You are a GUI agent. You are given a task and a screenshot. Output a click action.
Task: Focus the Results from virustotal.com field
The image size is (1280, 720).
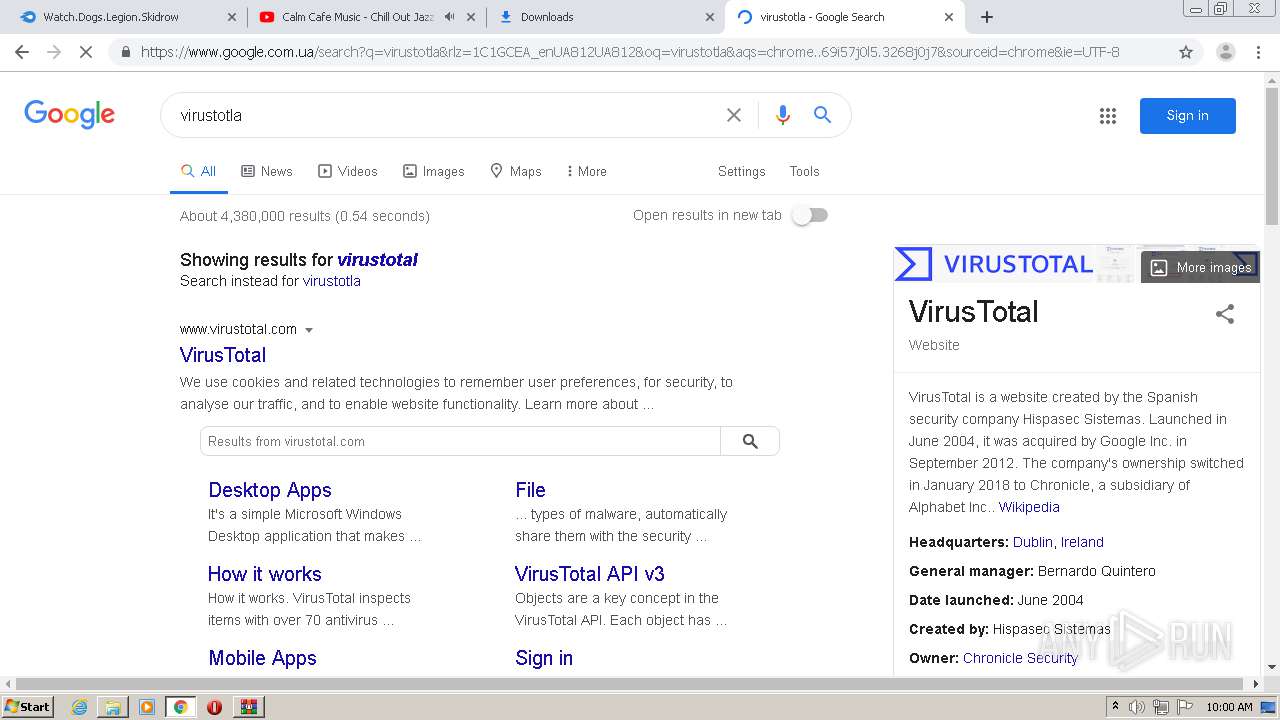[460, 441]
